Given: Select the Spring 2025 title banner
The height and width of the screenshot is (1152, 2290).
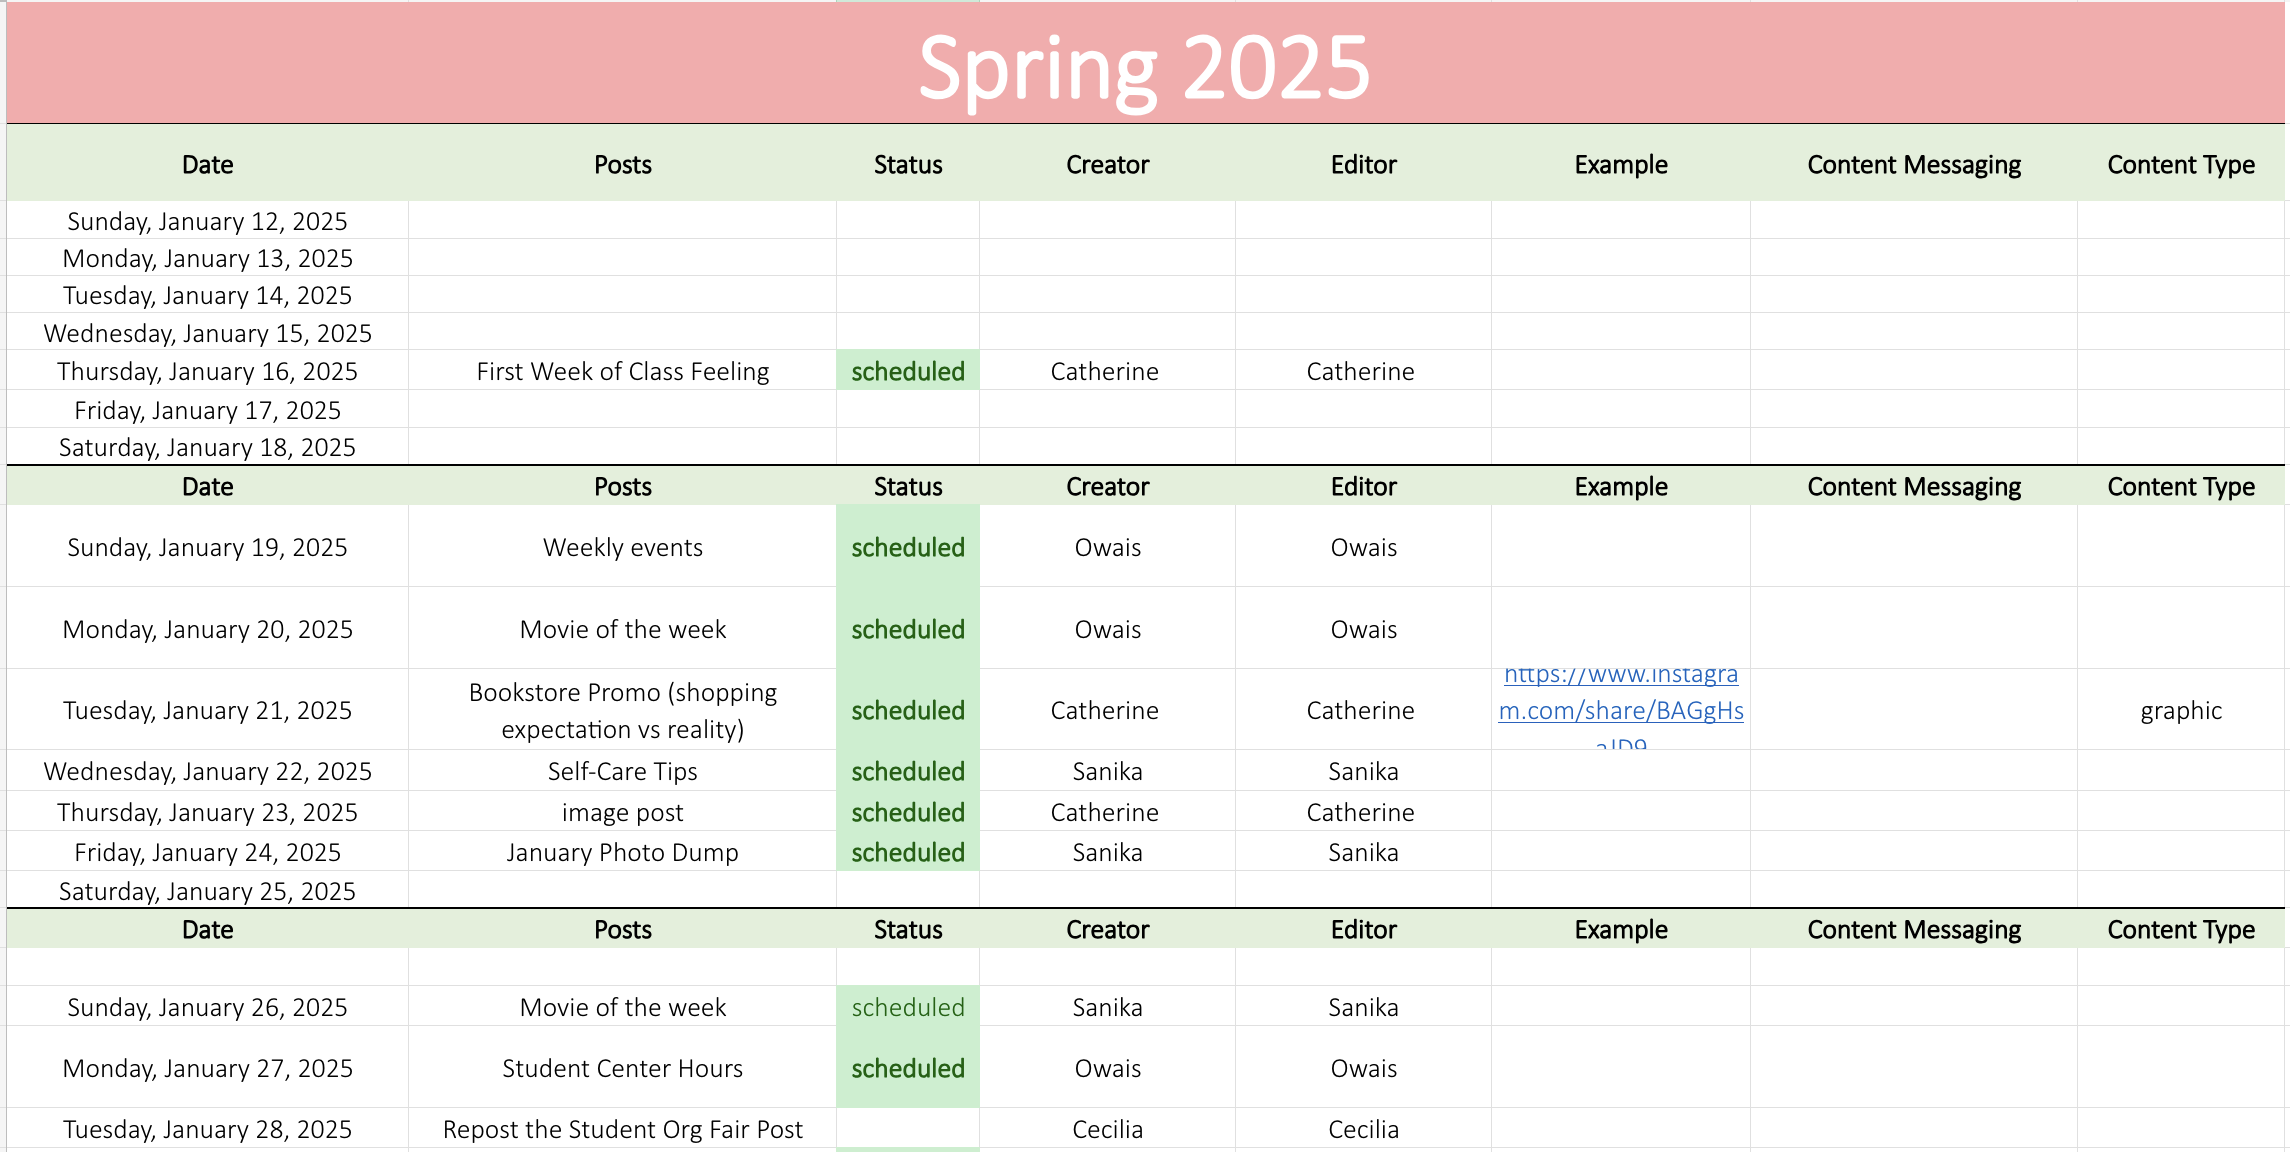Looking at the screenshot, I should pyautogui.click(x=1145, y=64).
